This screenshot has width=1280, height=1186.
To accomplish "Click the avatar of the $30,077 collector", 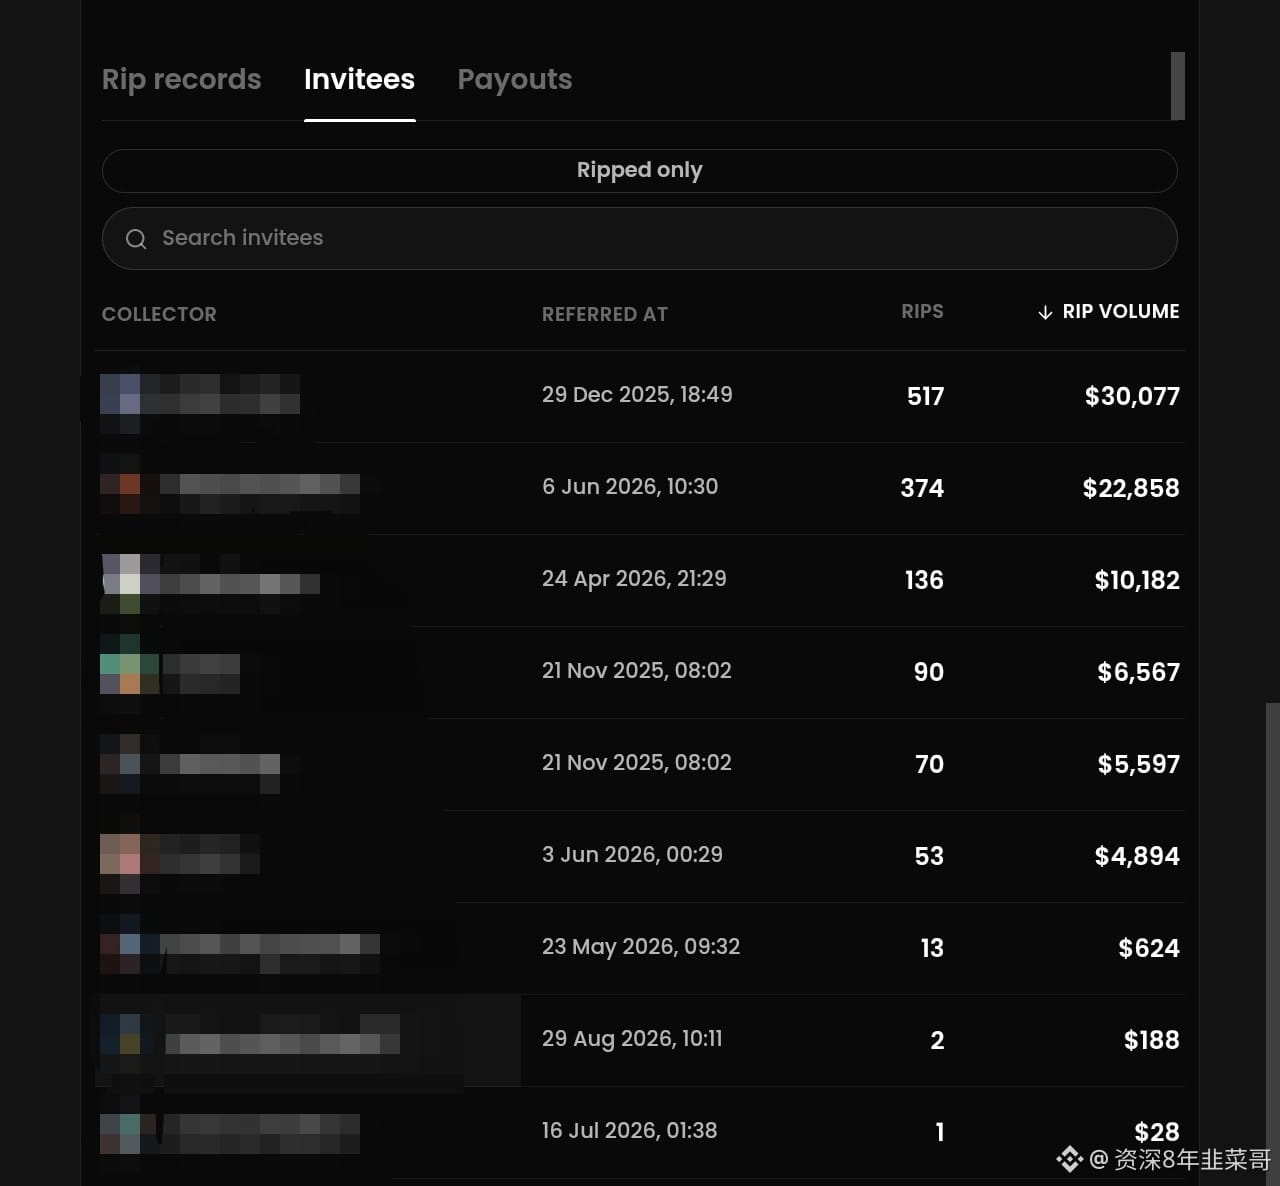I will [120, 395].
